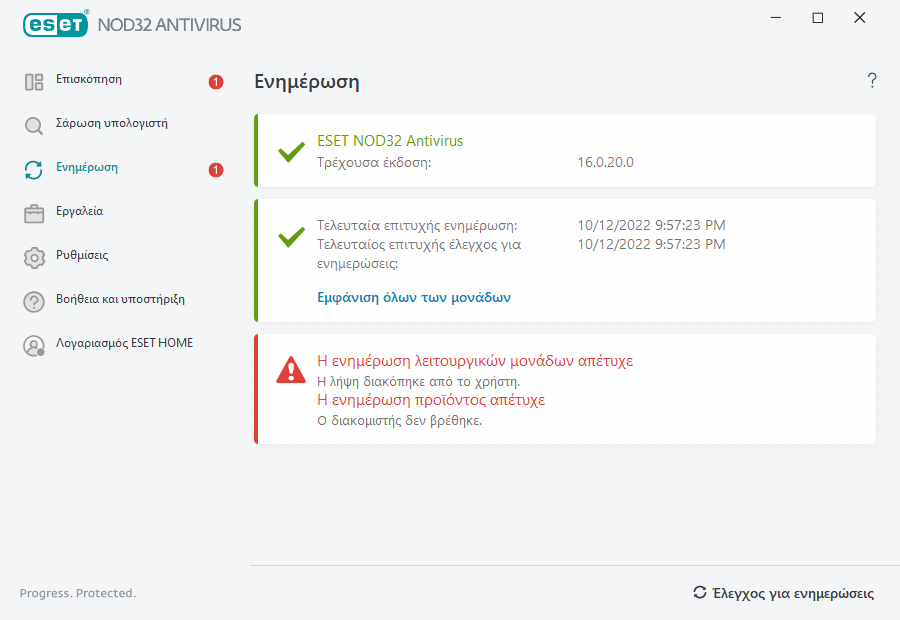Click the red badge beside Ενημέρωση

pyautogui.click(x=216, y=170)
